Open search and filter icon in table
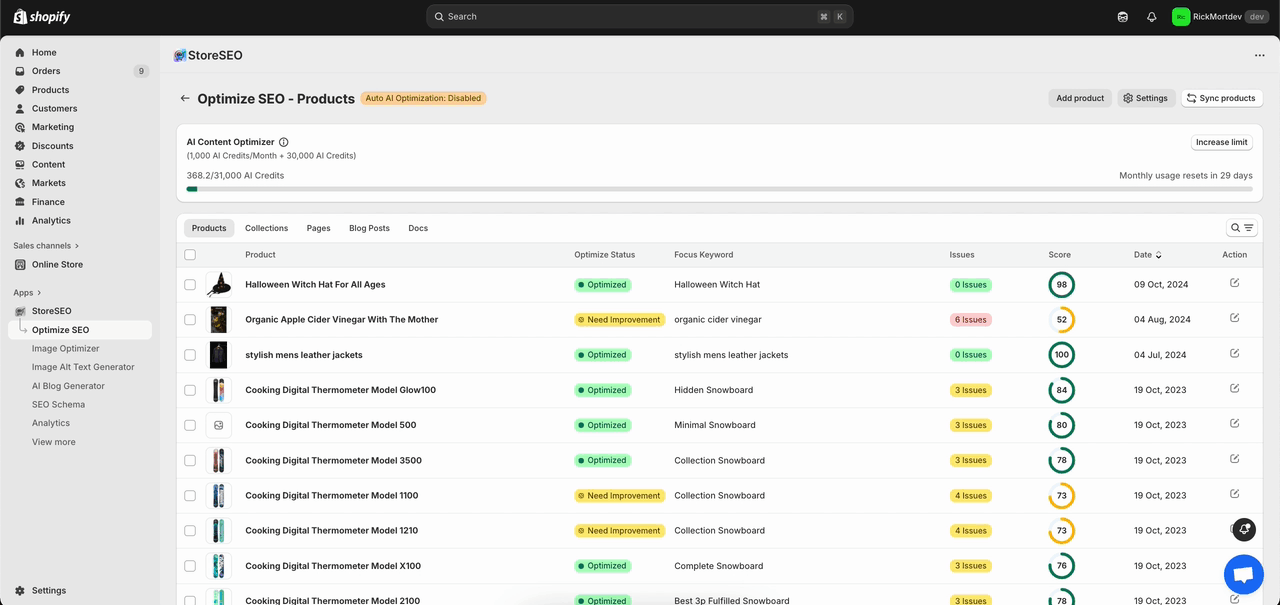The image size is (1280, 605). click(x=1242, y=228)
